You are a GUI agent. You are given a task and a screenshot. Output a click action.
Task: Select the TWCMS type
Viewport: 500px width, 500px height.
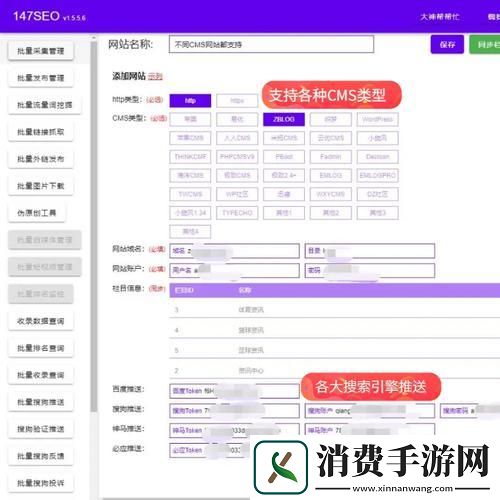coord(190,194)
